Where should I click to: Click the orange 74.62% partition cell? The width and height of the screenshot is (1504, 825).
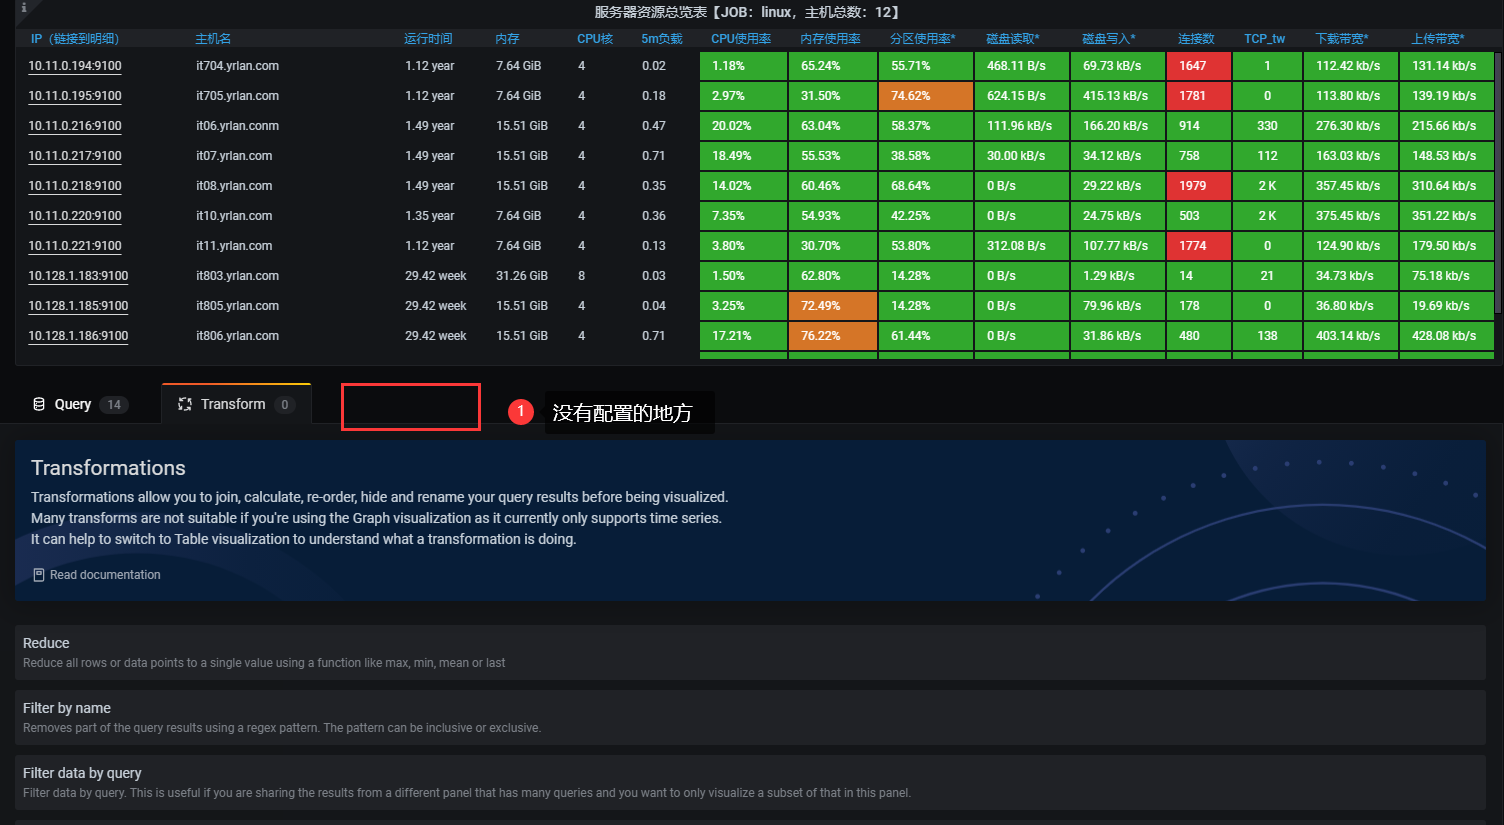coord(926,96)
